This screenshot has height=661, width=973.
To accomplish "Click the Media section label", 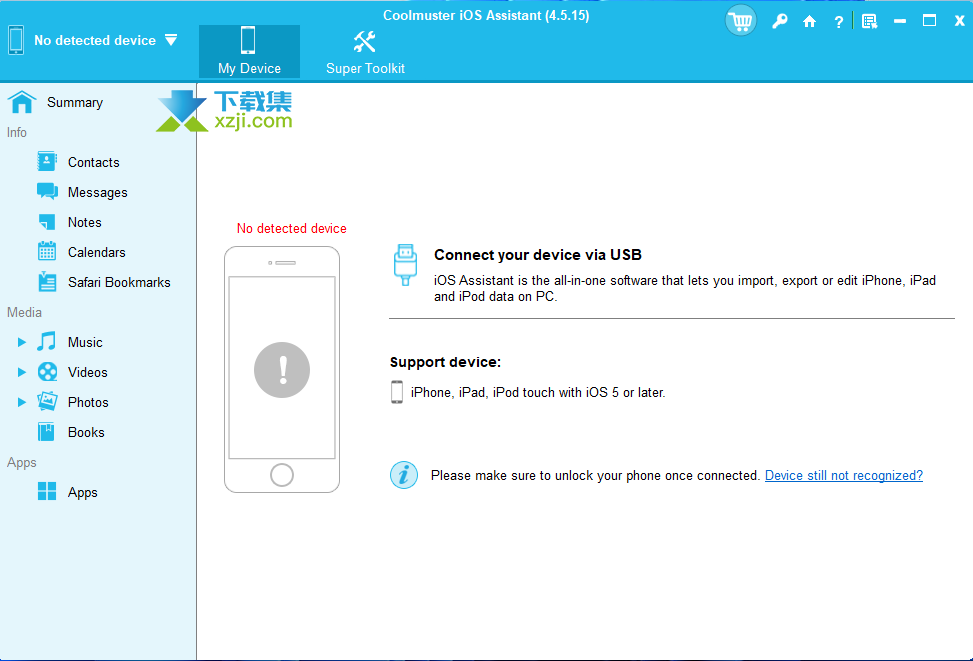I will (24, 312).
